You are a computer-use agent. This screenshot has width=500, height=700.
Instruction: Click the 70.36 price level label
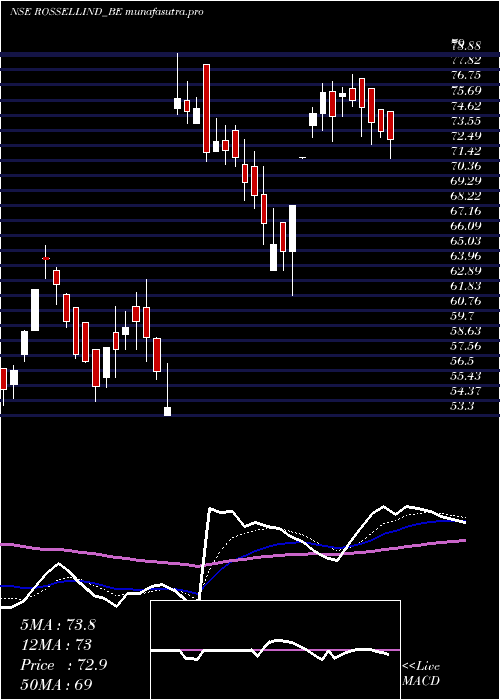click(466, 166)
